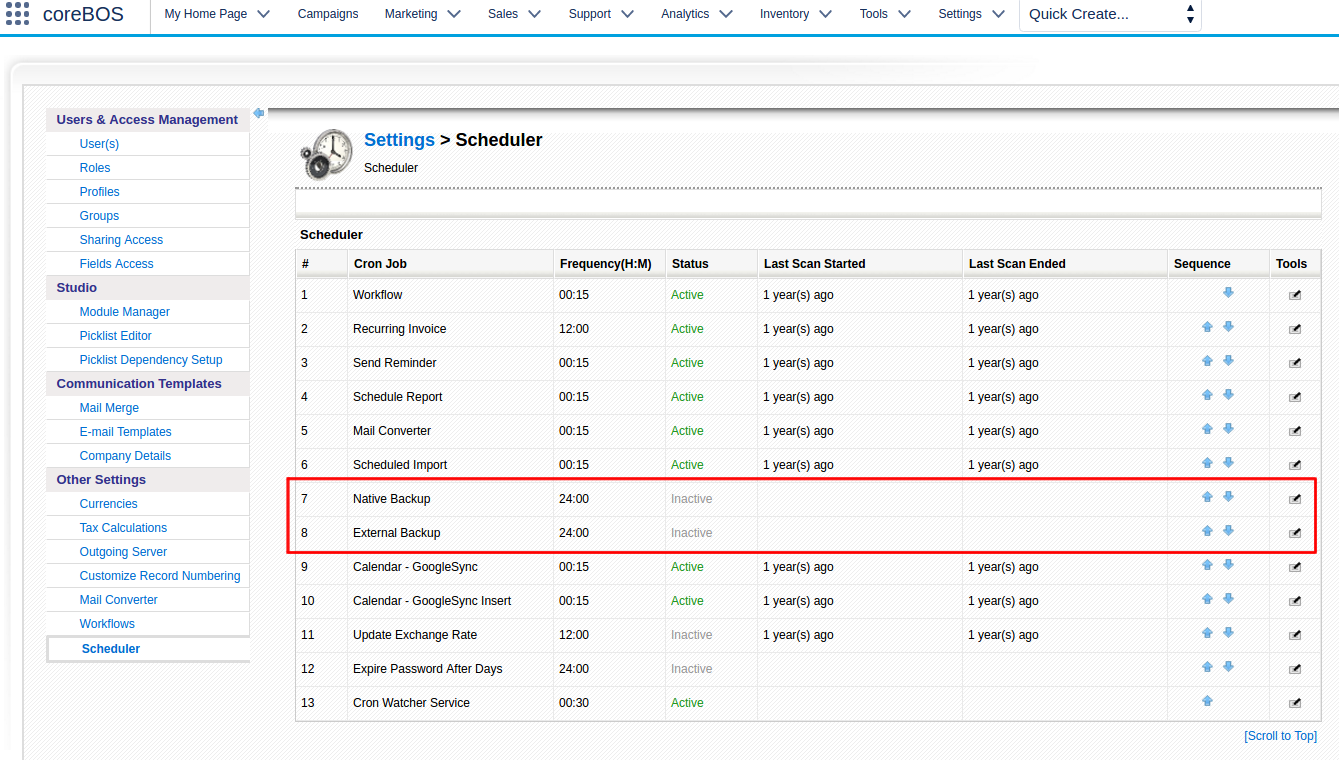
Task: Open the Quick Create dropdown
Action: [1109, 14]
